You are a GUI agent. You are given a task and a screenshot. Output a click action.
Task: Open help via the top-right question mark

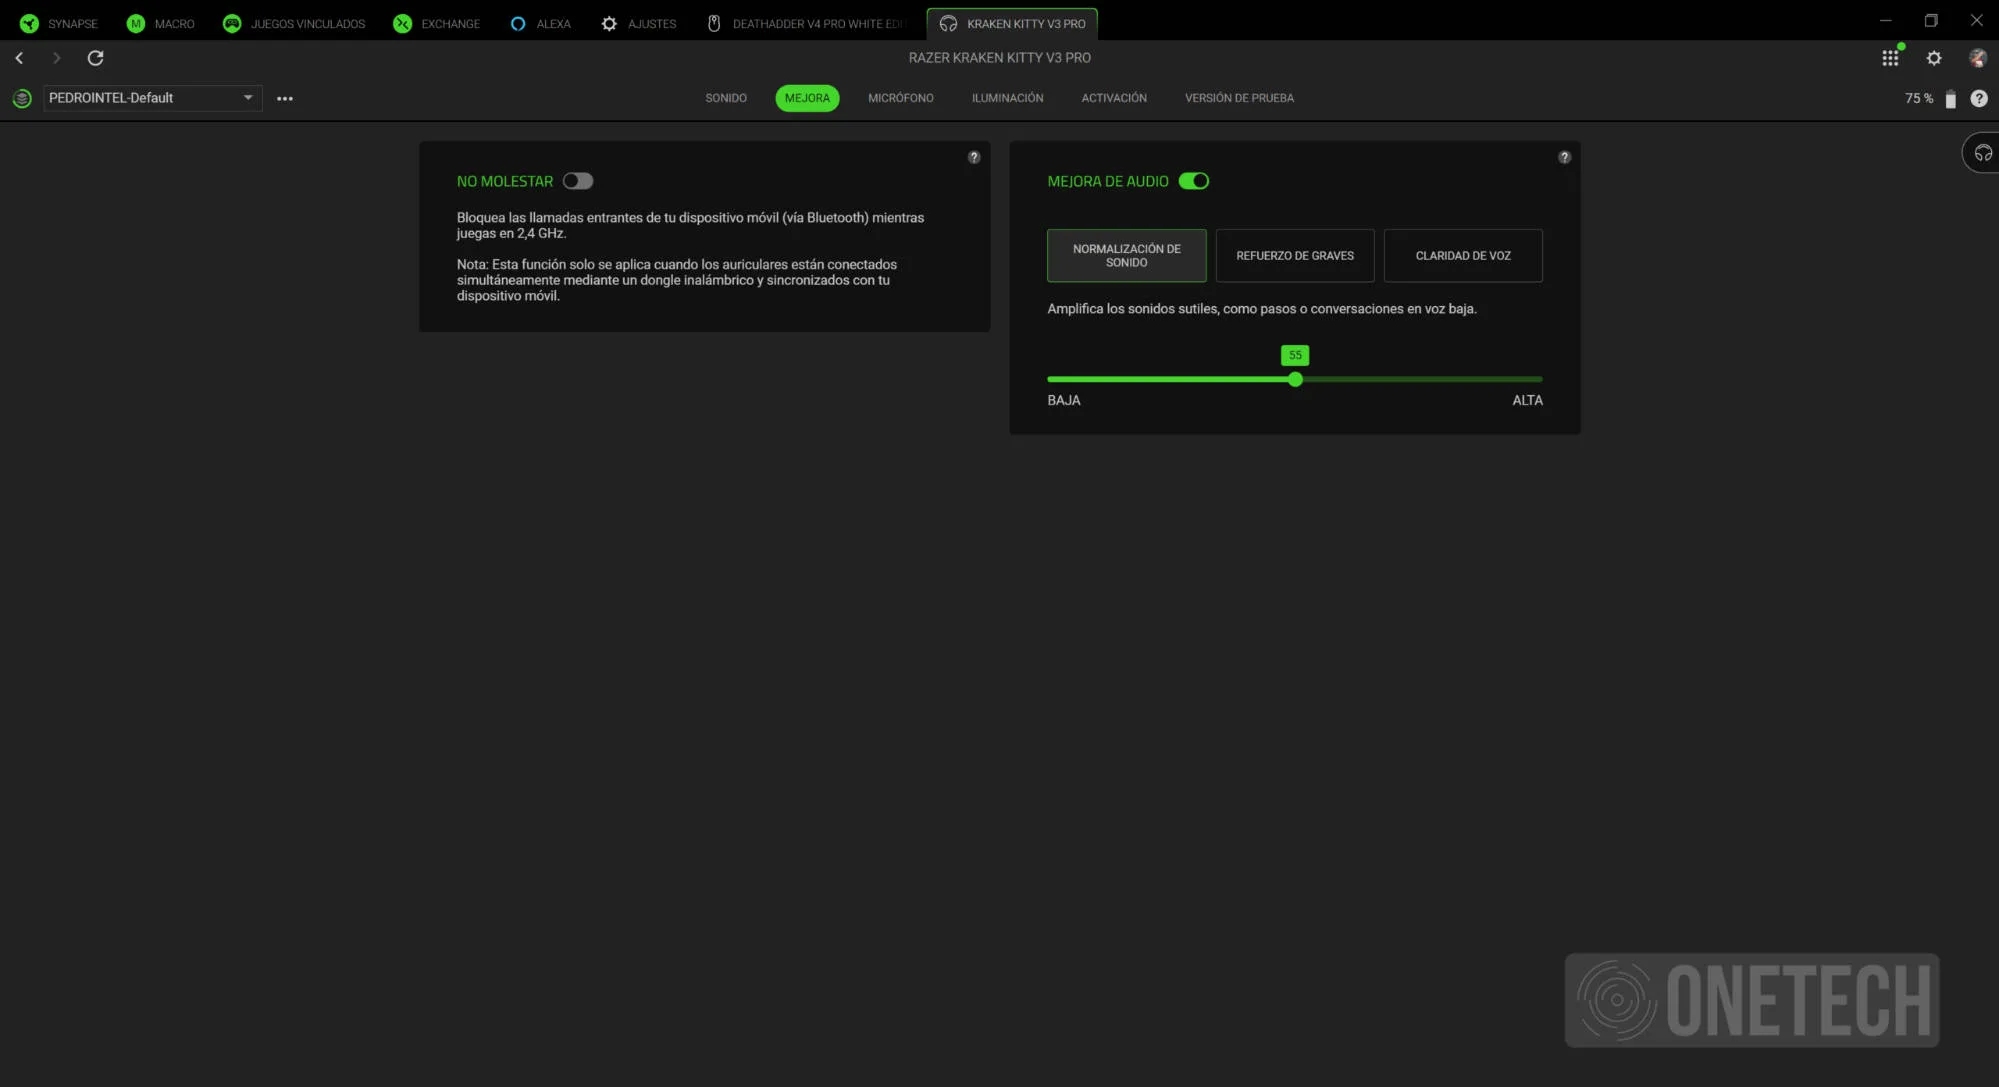pyautogui.click(x=1978, y=98)
